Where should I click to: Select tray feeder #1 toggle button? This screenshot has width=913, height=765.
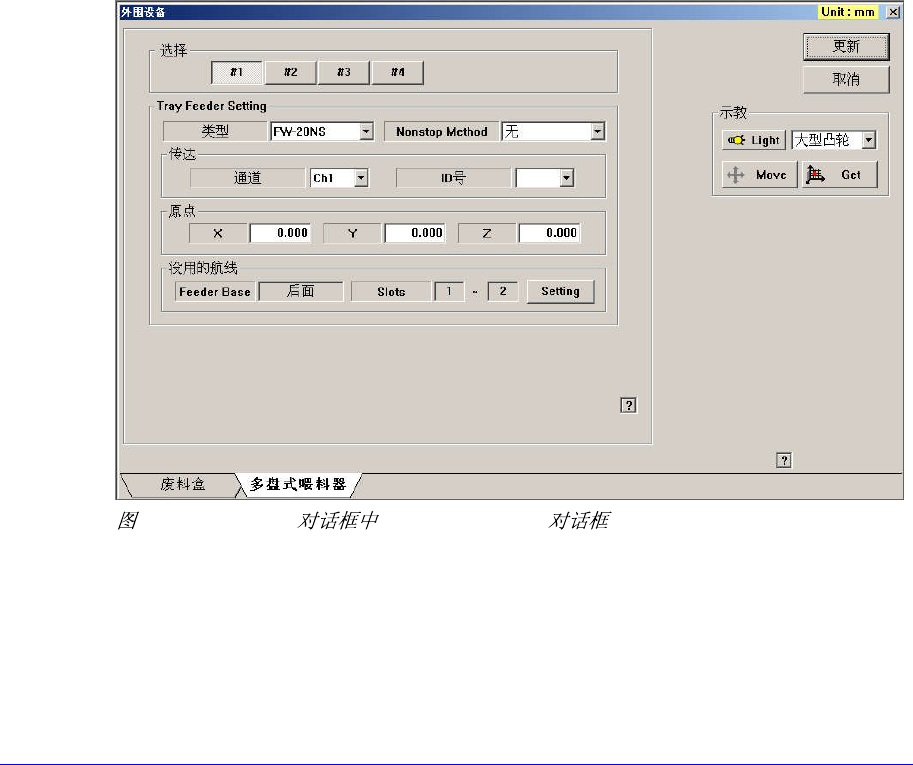click(x=236, y=72)
